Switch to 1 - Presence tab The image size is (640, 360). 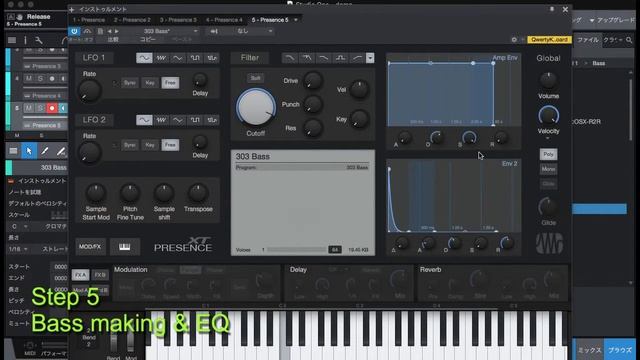89,20
